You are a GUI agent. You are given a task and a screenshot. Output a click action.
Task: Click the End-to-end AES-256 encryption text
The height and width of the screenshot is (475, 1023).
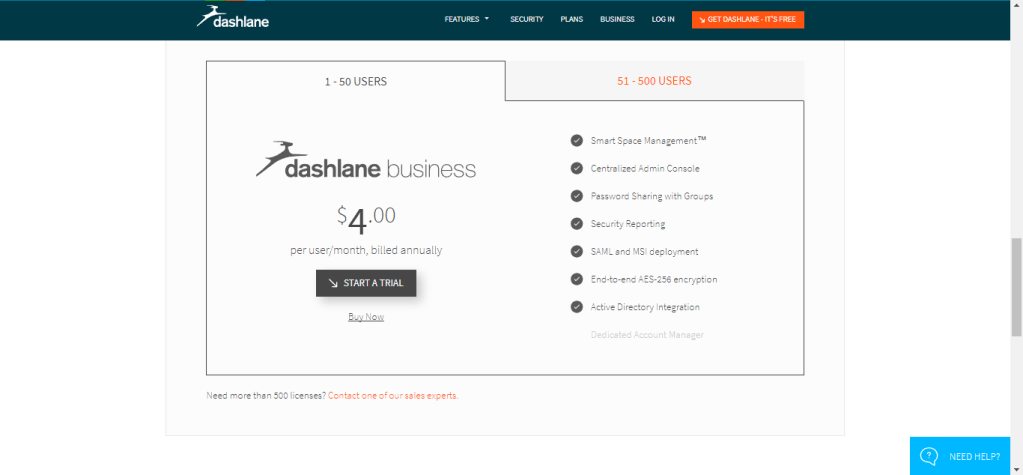click(x=654, y=279)
